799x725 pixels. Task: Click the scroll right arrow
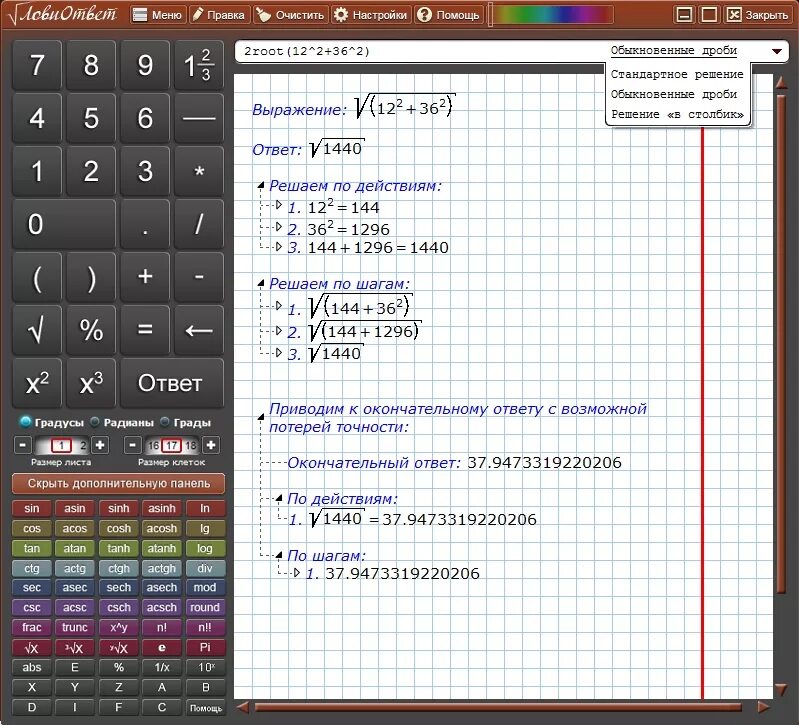(x=763, y=707)
